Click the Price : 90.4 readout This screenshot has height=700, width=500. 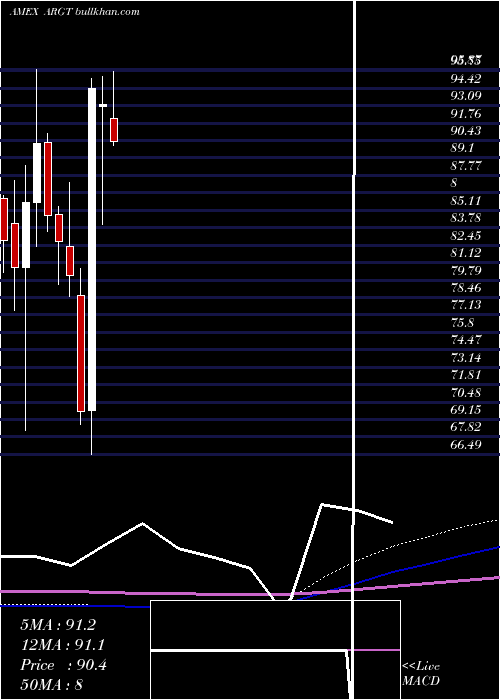63,665
